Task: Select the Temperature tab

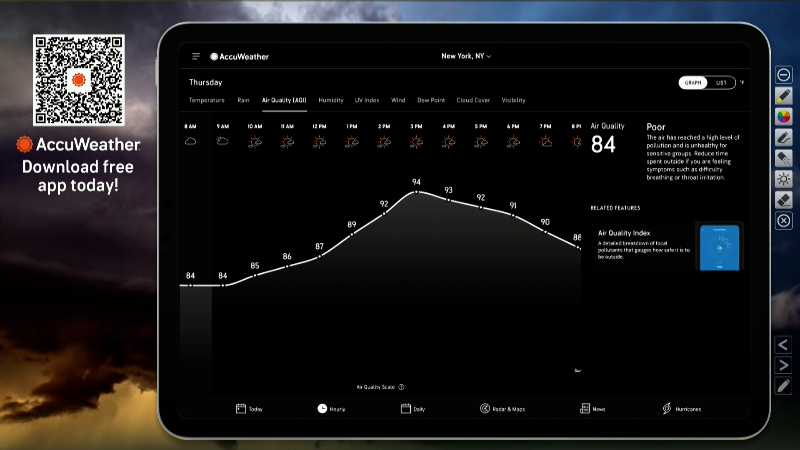Action: 207,100
